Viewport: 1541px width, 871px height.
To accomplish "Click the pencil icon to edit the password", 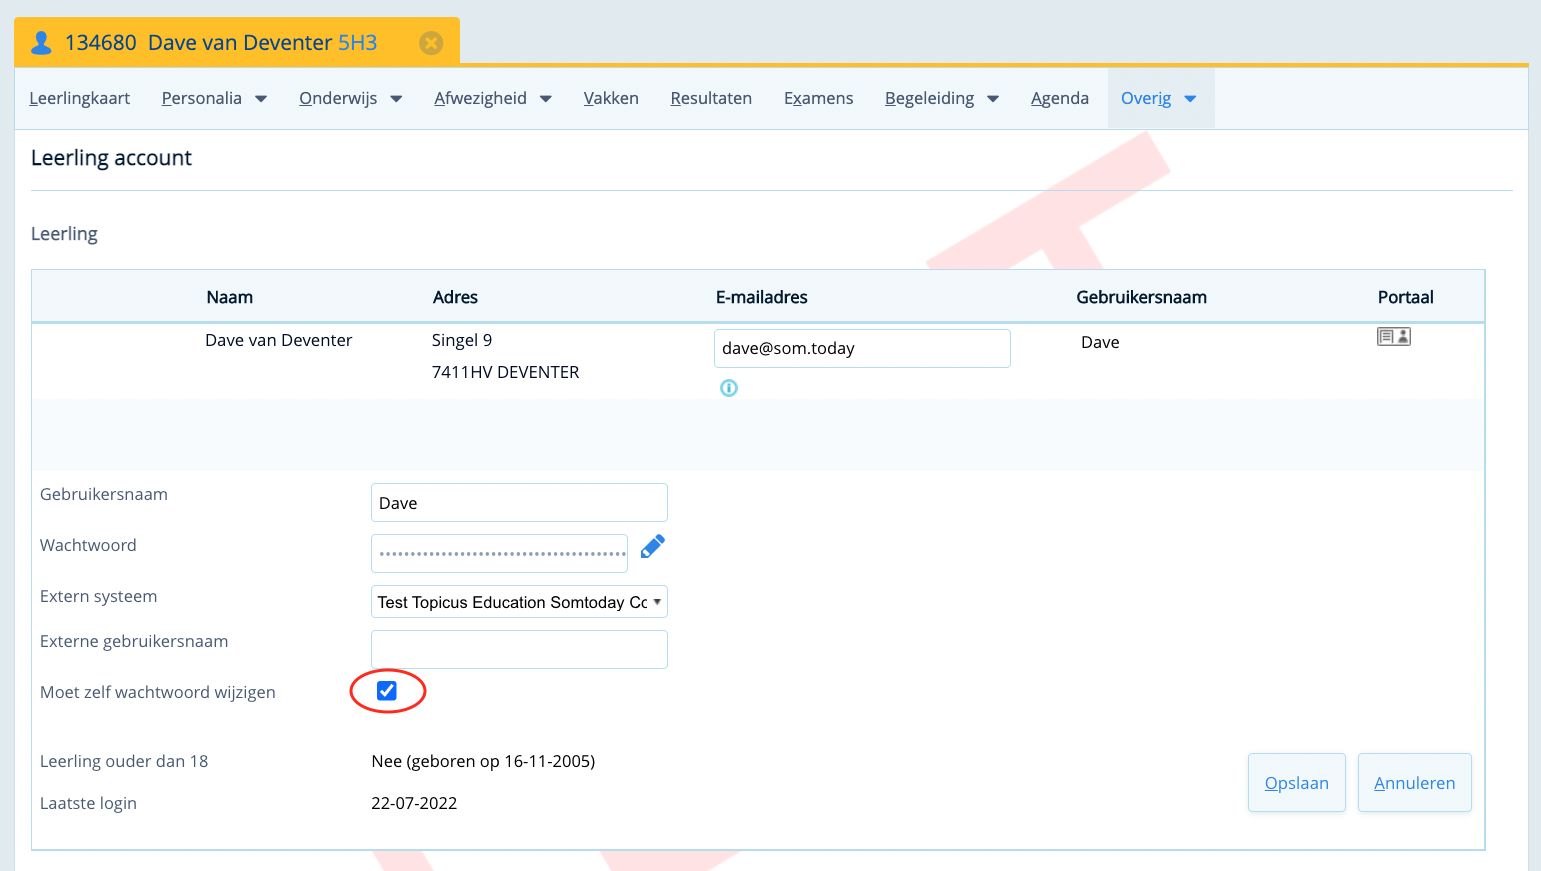I will coord(653,546).
